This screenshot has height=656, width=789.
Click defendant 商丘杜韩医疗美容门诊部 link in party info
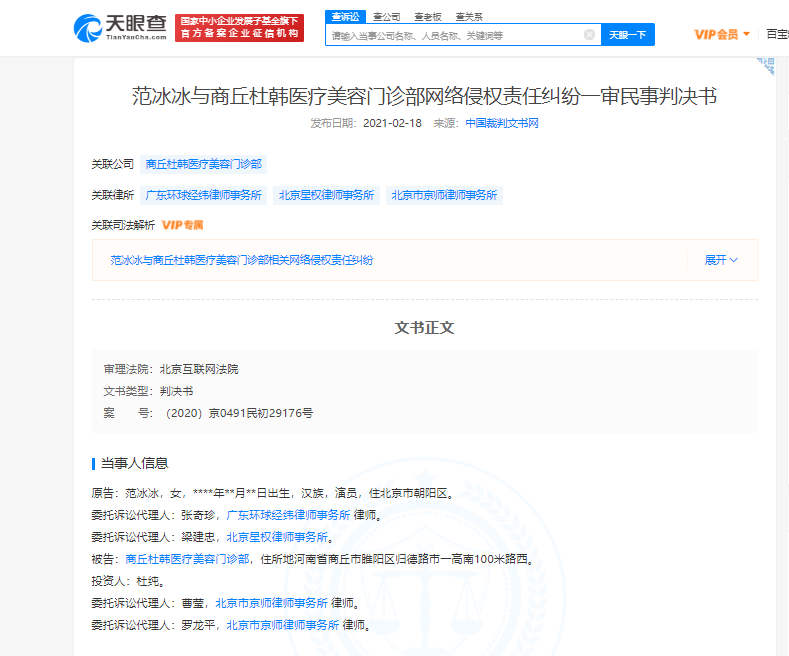pos(187,559)
